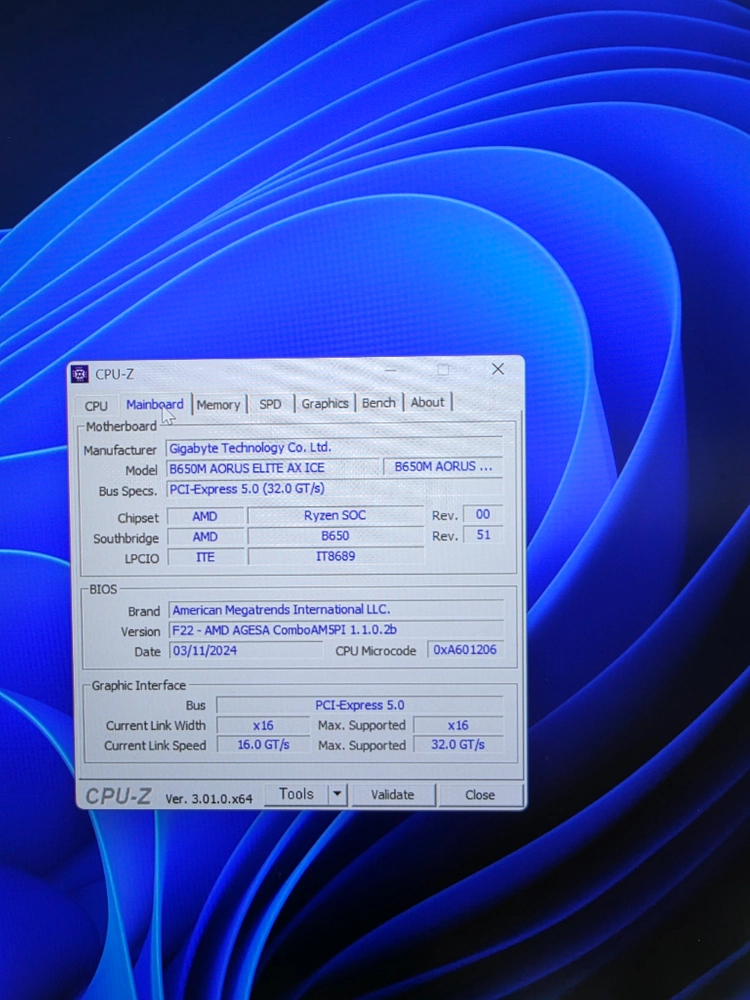Click BIOS Brand American Megatrends International LLC.
The height and width of the screenshot is (1000, 750).
336,610
